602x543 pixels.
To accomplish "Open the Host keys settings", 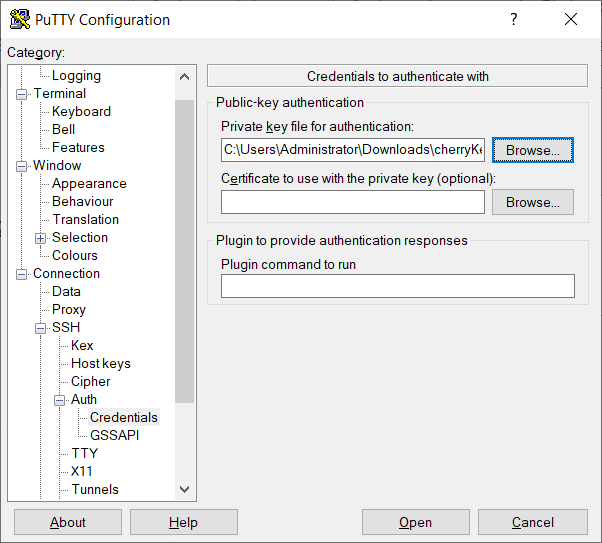I will coord(101,364).
